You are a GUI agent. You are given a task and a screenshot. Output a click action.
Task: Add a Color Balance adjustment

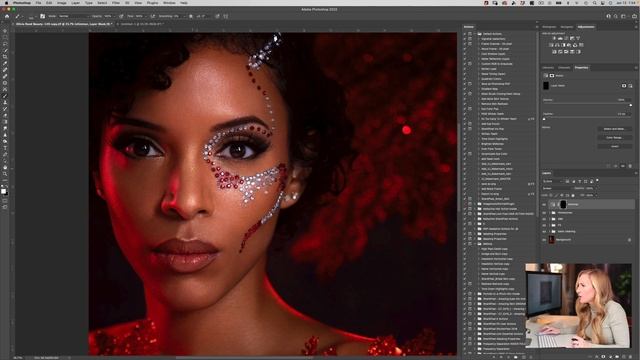(x=557, y=45)
